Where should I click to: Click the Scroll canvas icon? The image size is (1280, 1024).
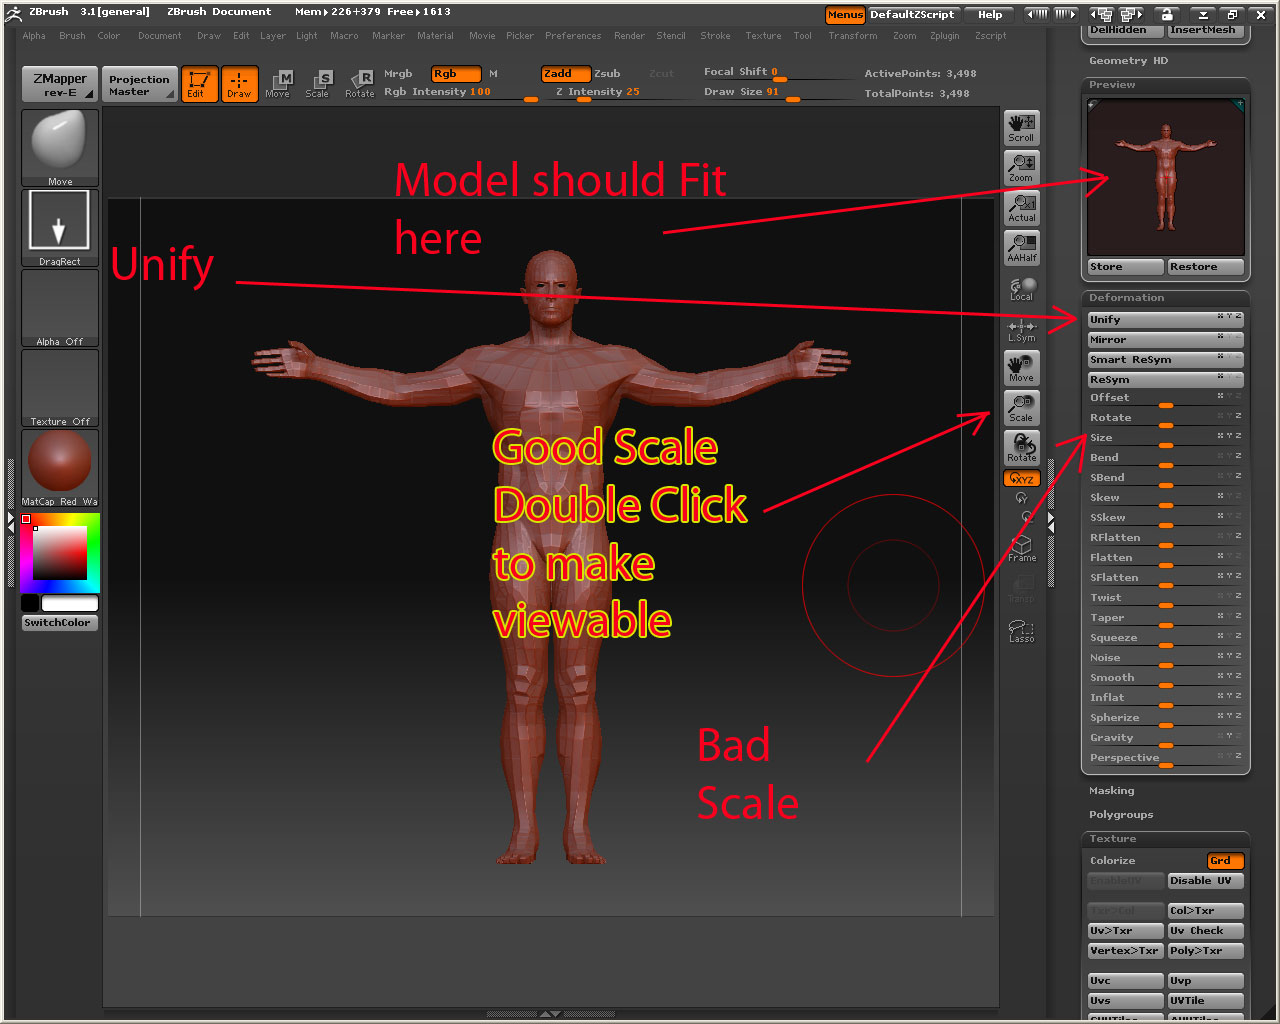point(1021,127)
